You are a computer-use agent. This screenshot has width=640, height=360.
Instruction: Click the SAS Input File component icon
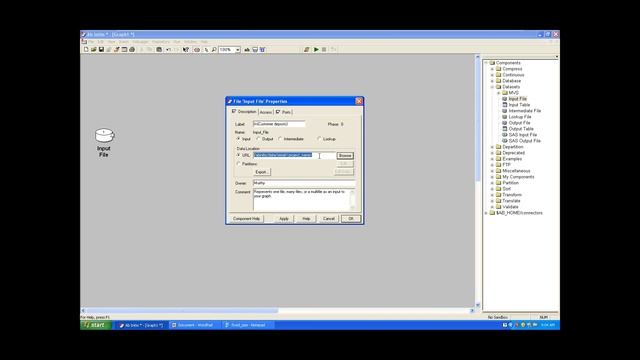click(504, 135)
